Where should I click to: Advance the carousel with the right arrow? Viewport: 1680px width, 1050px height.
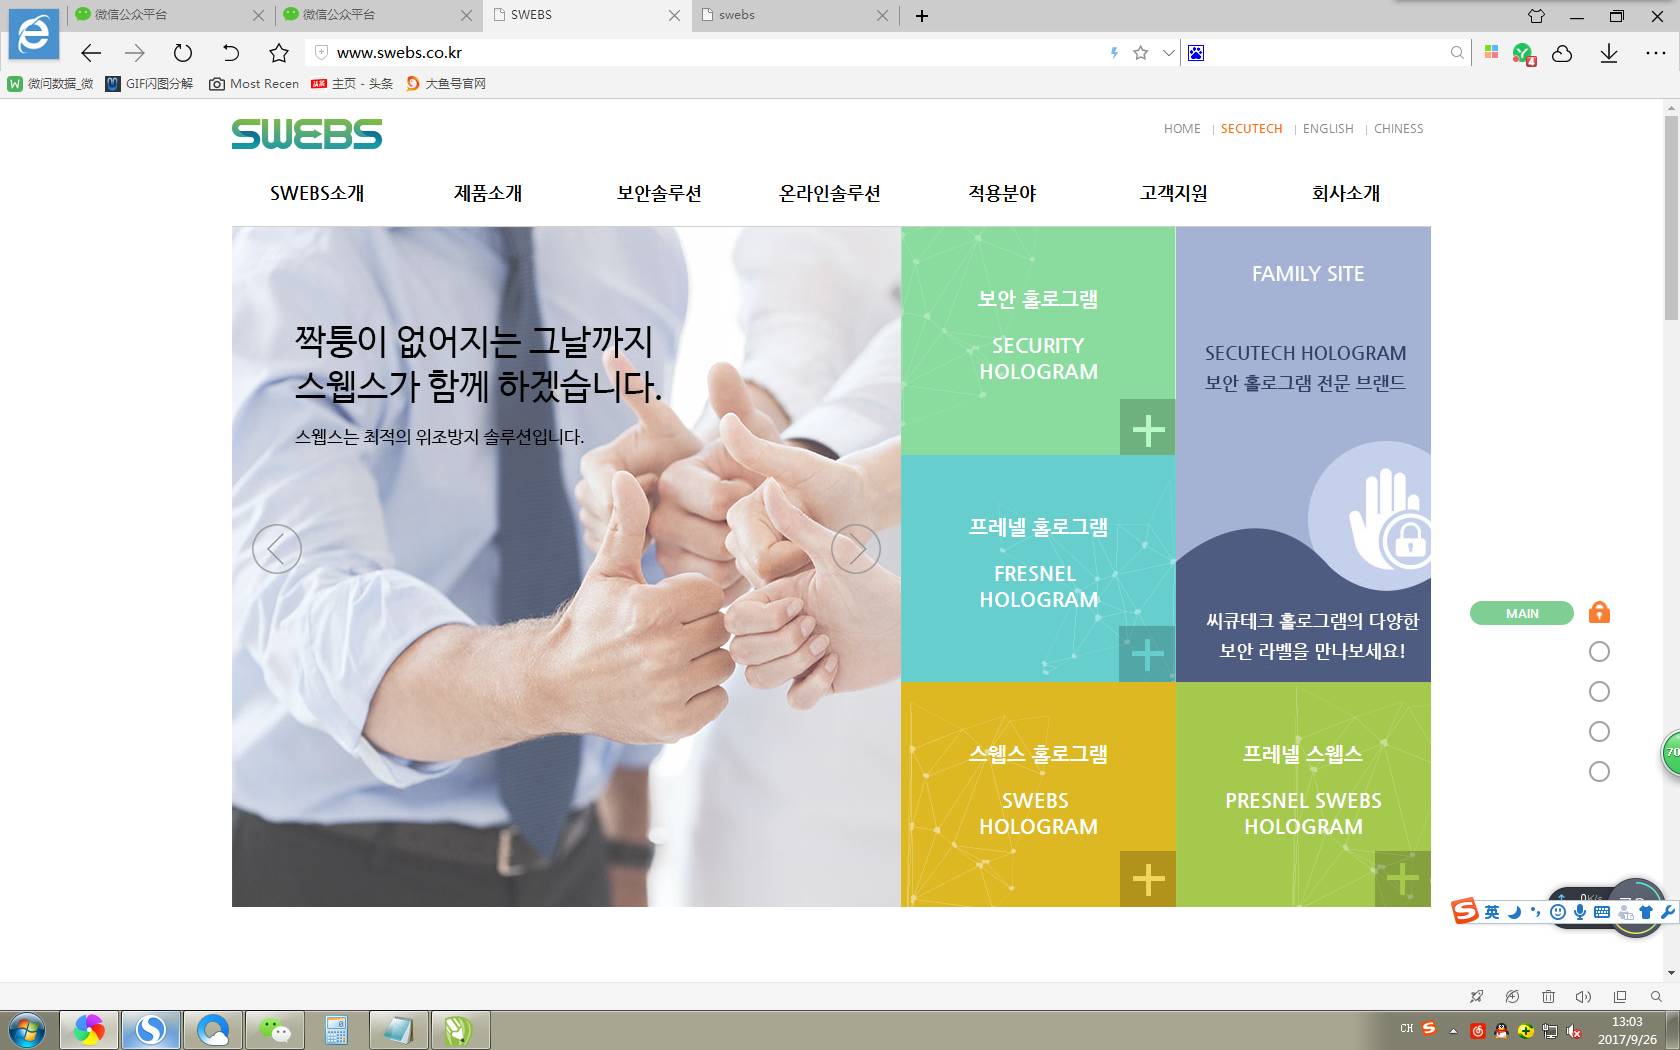pos(857,549)
